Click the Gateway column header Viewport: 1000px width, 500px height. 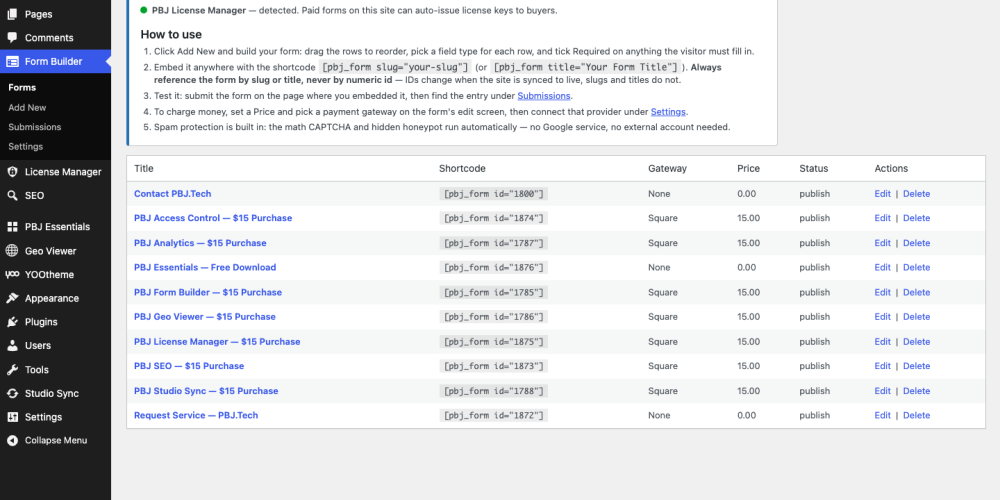(668, 168)
